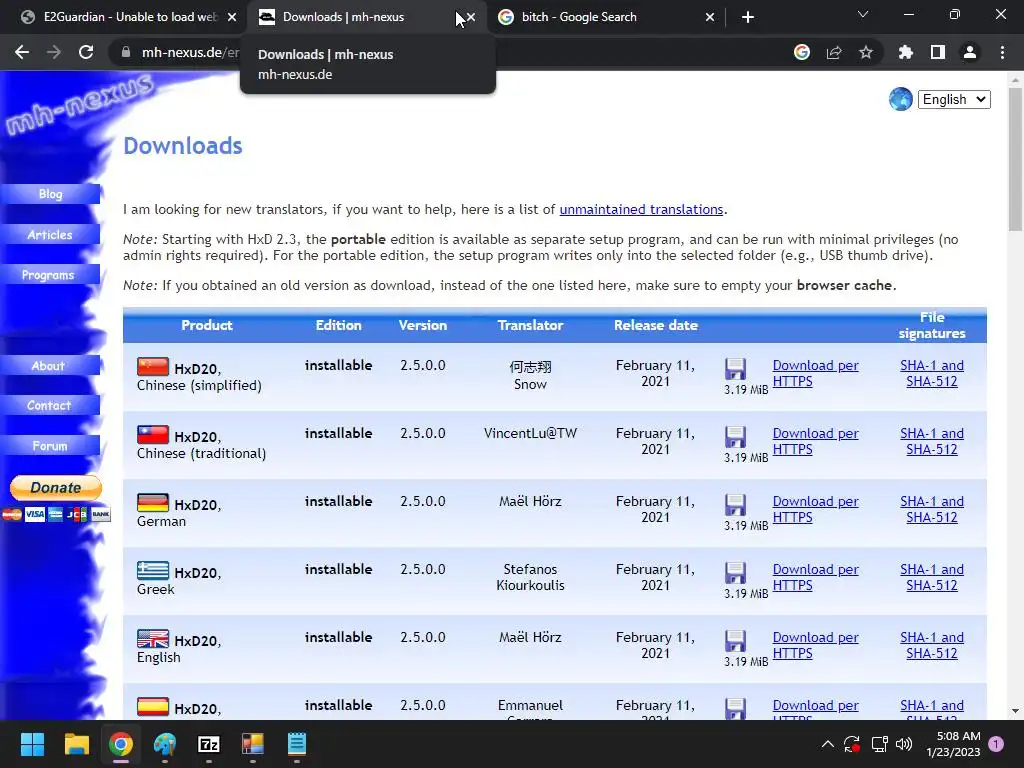Screen dimensions: 1024x768
Task: Click the UK/US flag icon for HxD20 English
Action: (x=153, y=638)
